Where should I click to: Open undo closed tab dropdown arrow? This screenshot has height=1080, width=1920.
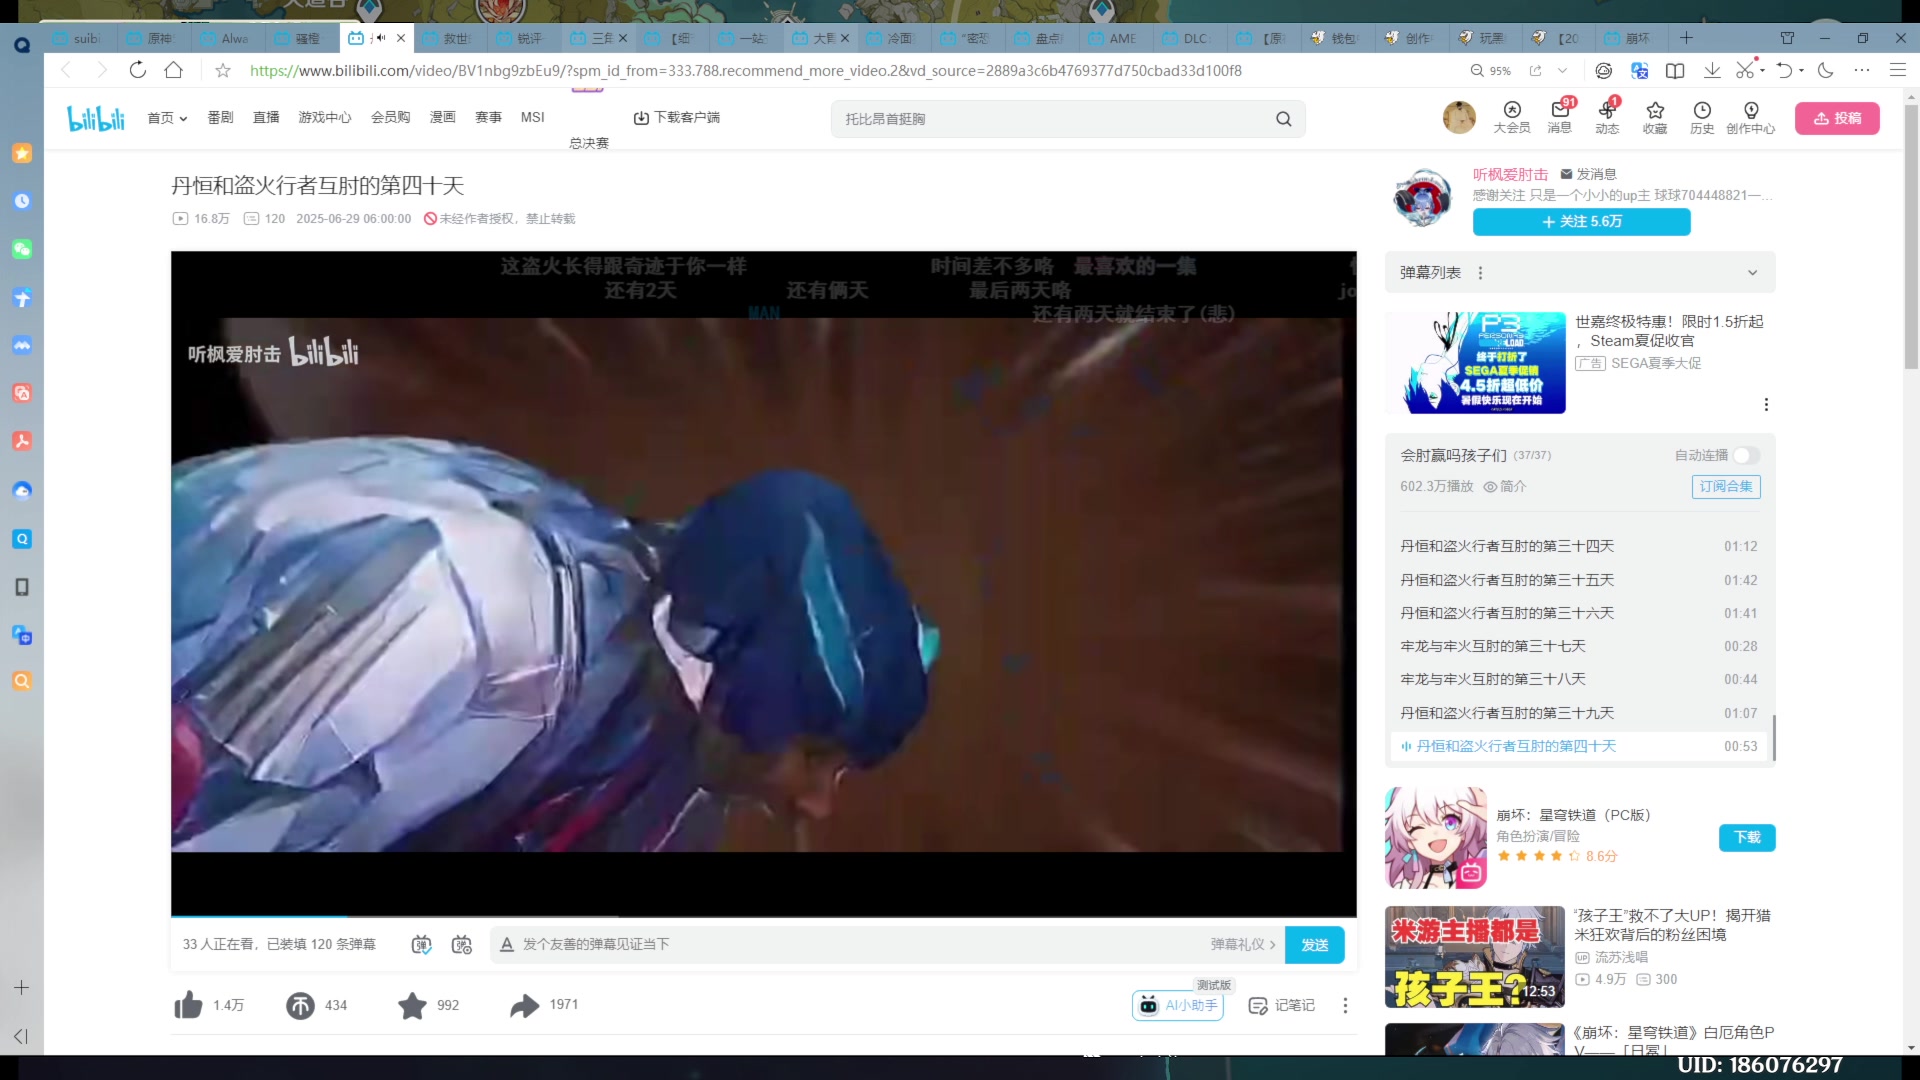[x=1802, y=70]
